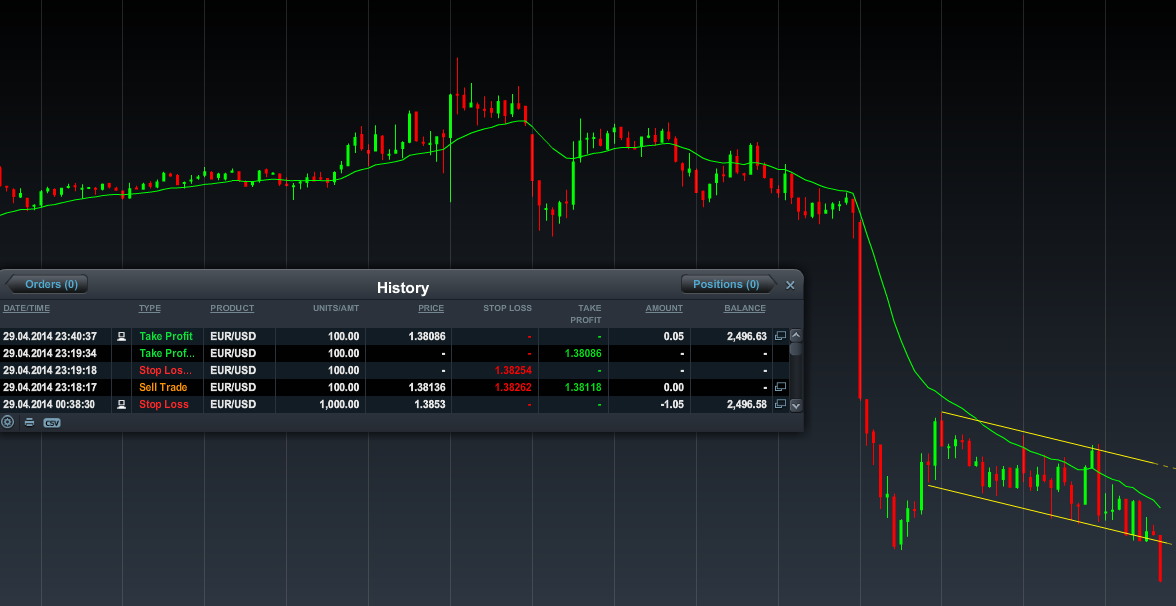Click the UNITS/AMT column header
The image size is (1176, 606).
point(336,308)
